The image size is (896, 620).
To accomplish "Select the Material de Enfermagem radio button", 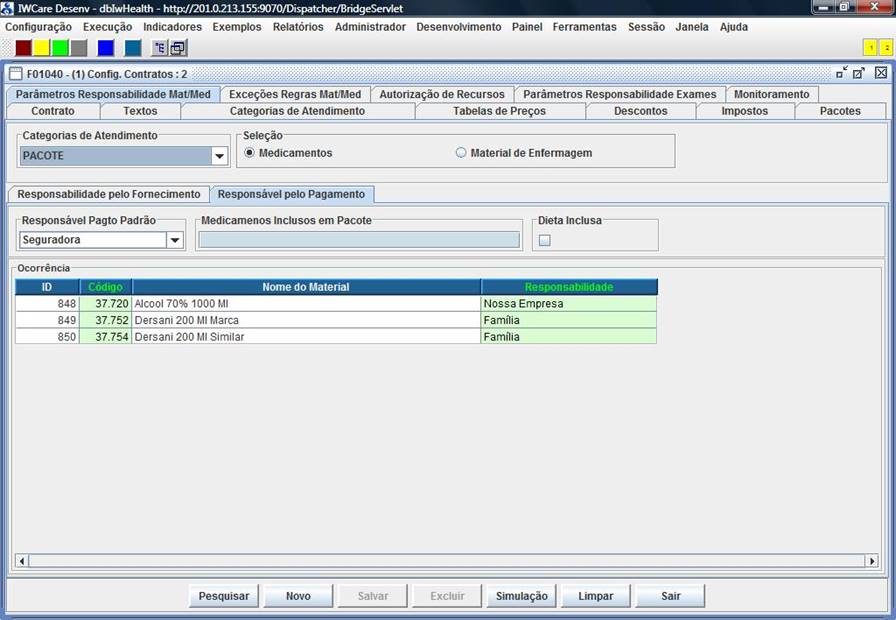I will [461, 153].
